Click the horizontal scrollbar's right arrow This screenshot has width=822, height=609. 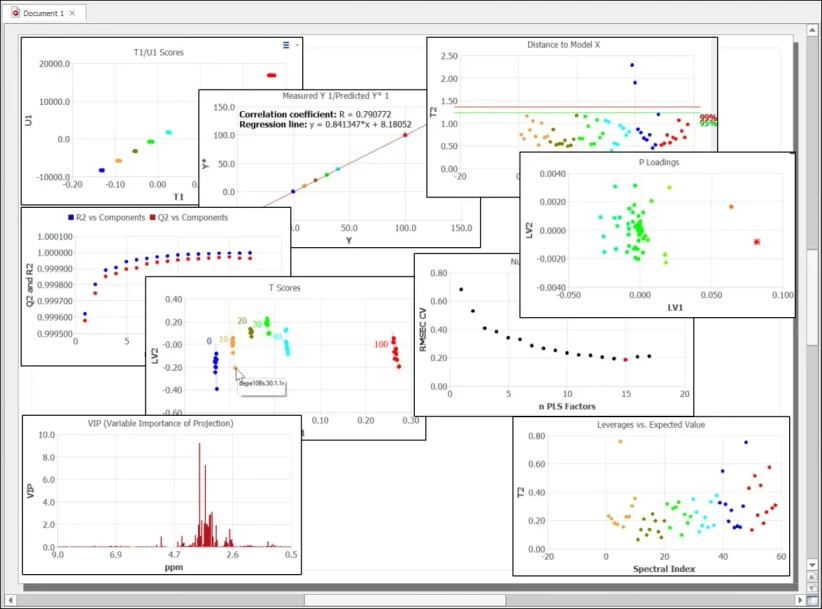point(801,600)
